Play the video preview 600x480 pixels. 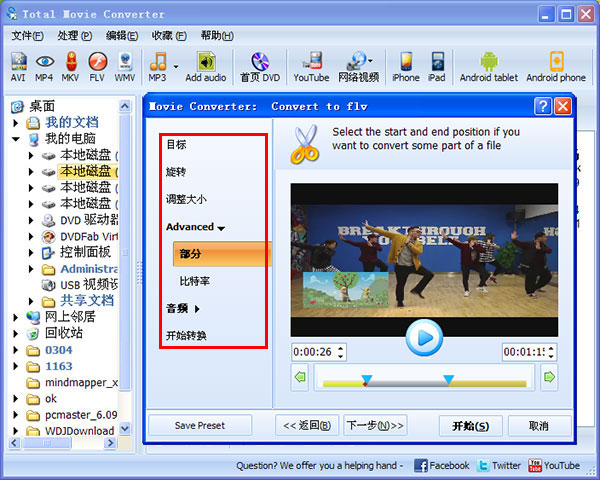point(424,338)
